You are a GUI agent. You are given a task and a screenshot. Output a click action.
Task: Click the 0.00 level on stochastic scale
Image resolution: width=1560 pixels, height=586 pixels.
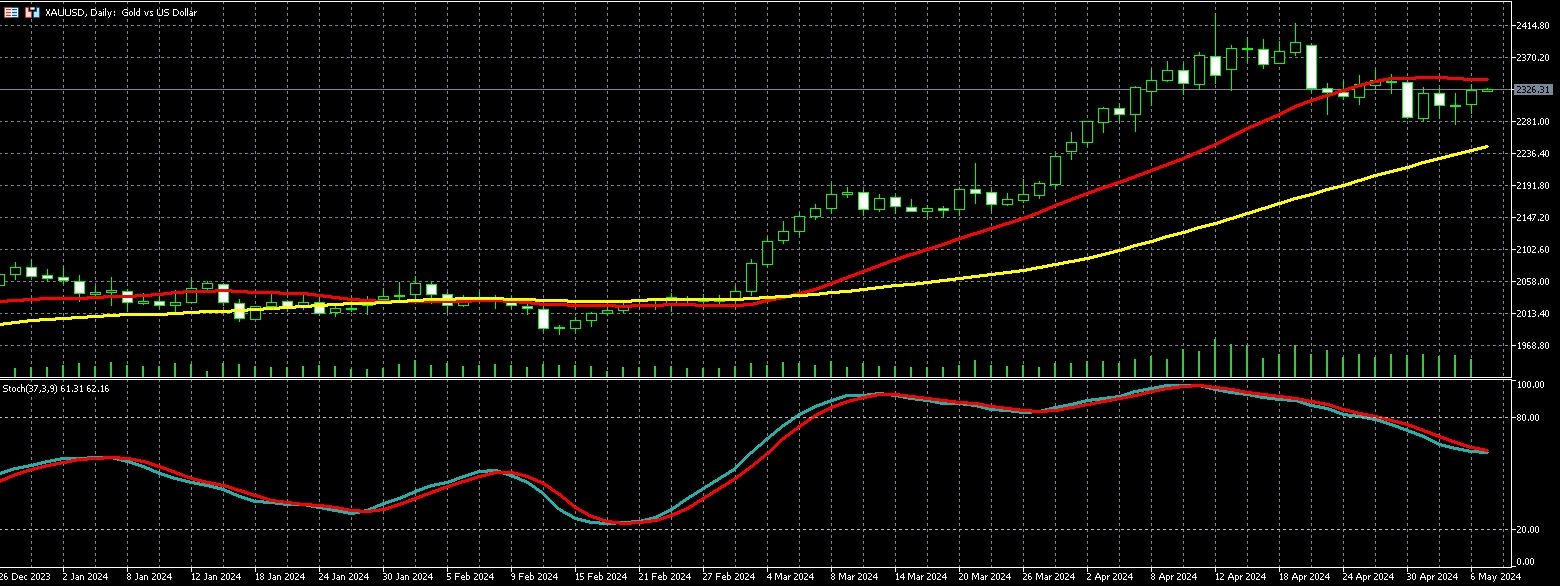(1527, 560)
